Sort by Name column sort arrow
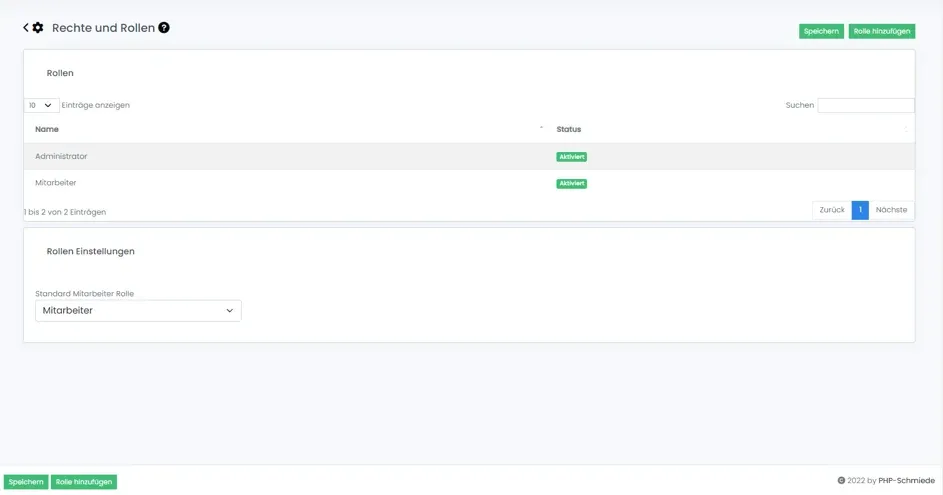 [x=541, y=129]
